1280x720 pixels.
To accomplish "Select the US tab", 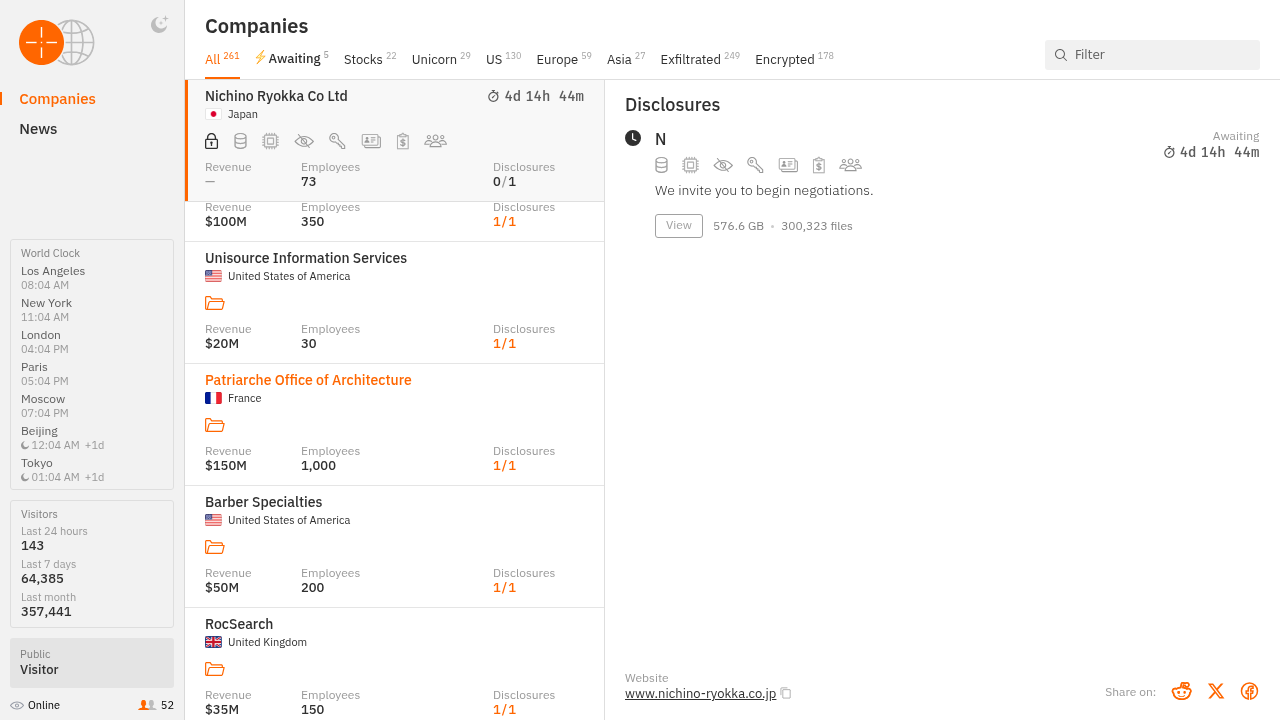I will [504, 58].
